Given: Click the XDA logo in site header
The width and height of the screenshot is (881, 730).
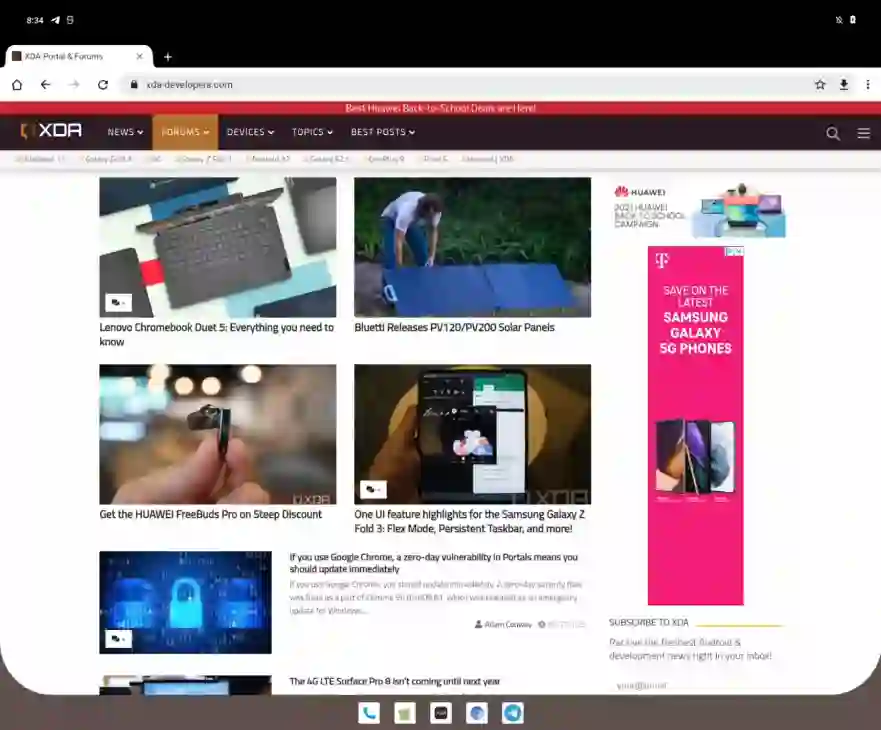Looking at the screenshot, I should [51, 131].
